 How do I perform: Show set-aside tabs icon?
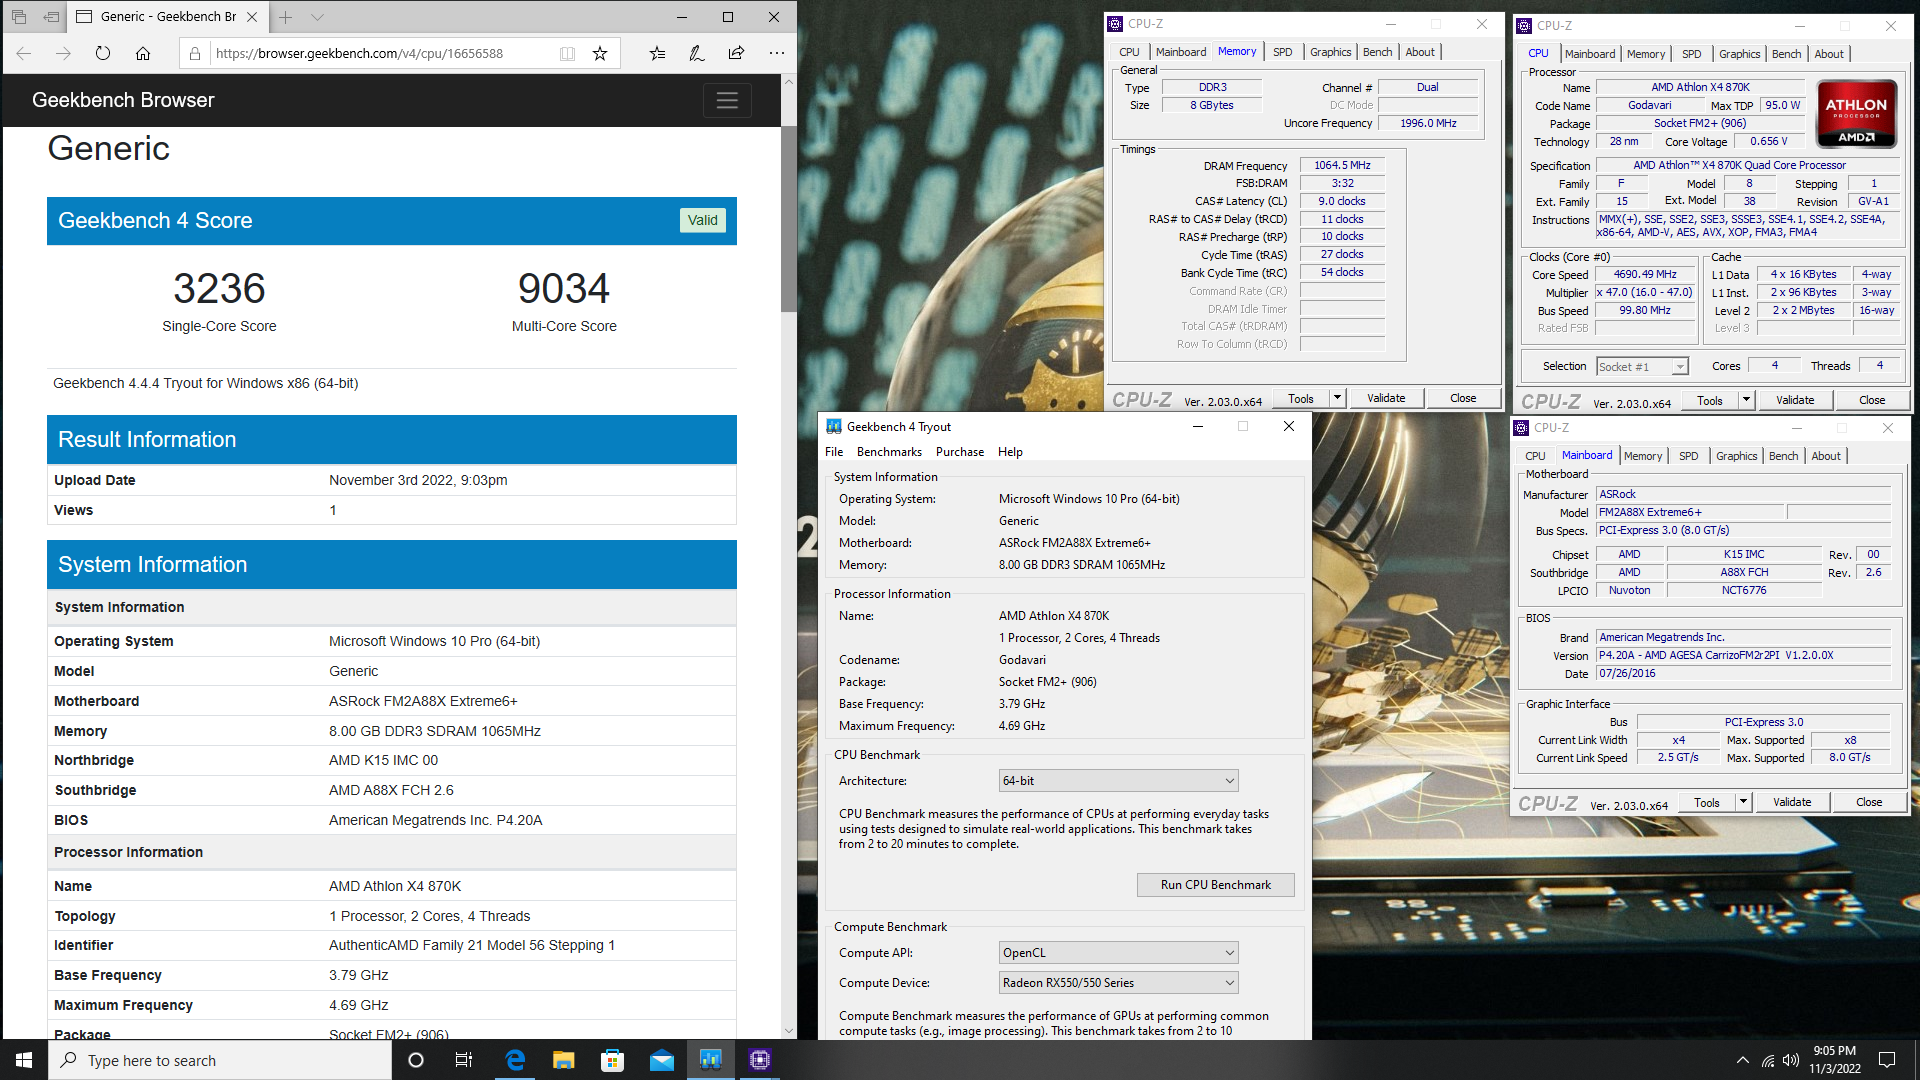[19, 17]
